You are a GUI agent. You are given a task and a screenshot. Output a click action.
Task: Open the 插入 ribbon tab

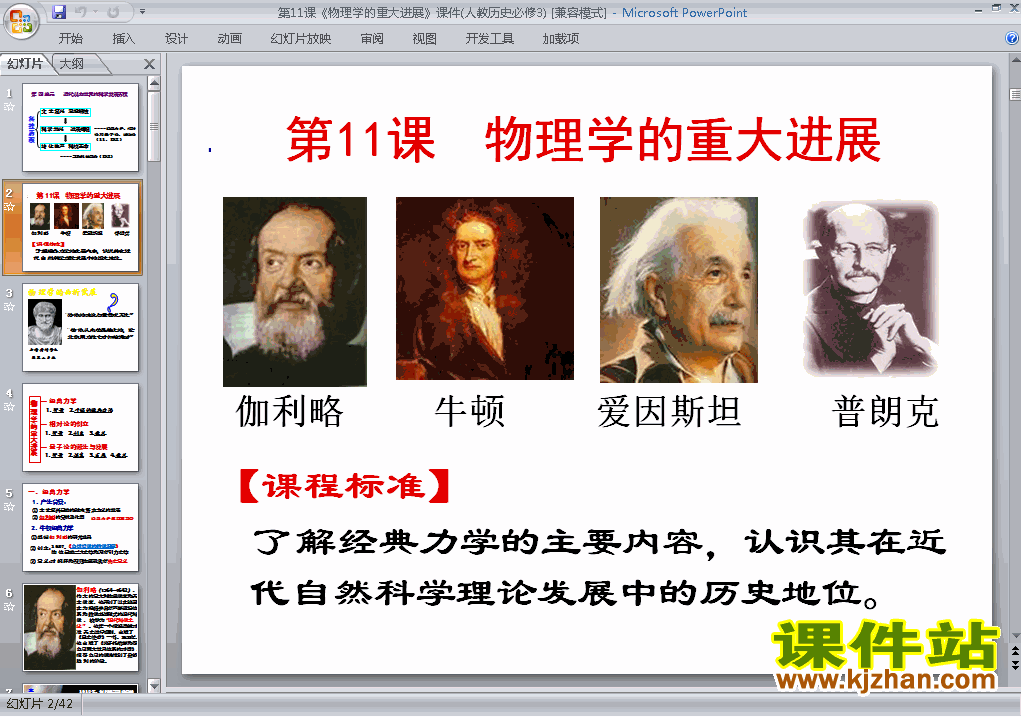[124, 38]
